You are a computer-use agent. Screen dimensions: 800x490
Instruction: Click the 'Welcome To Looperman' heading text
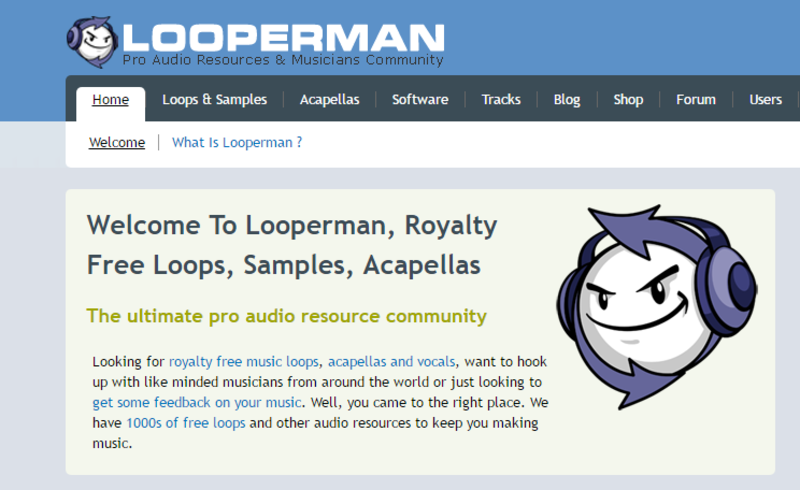[x=292, y=245]
